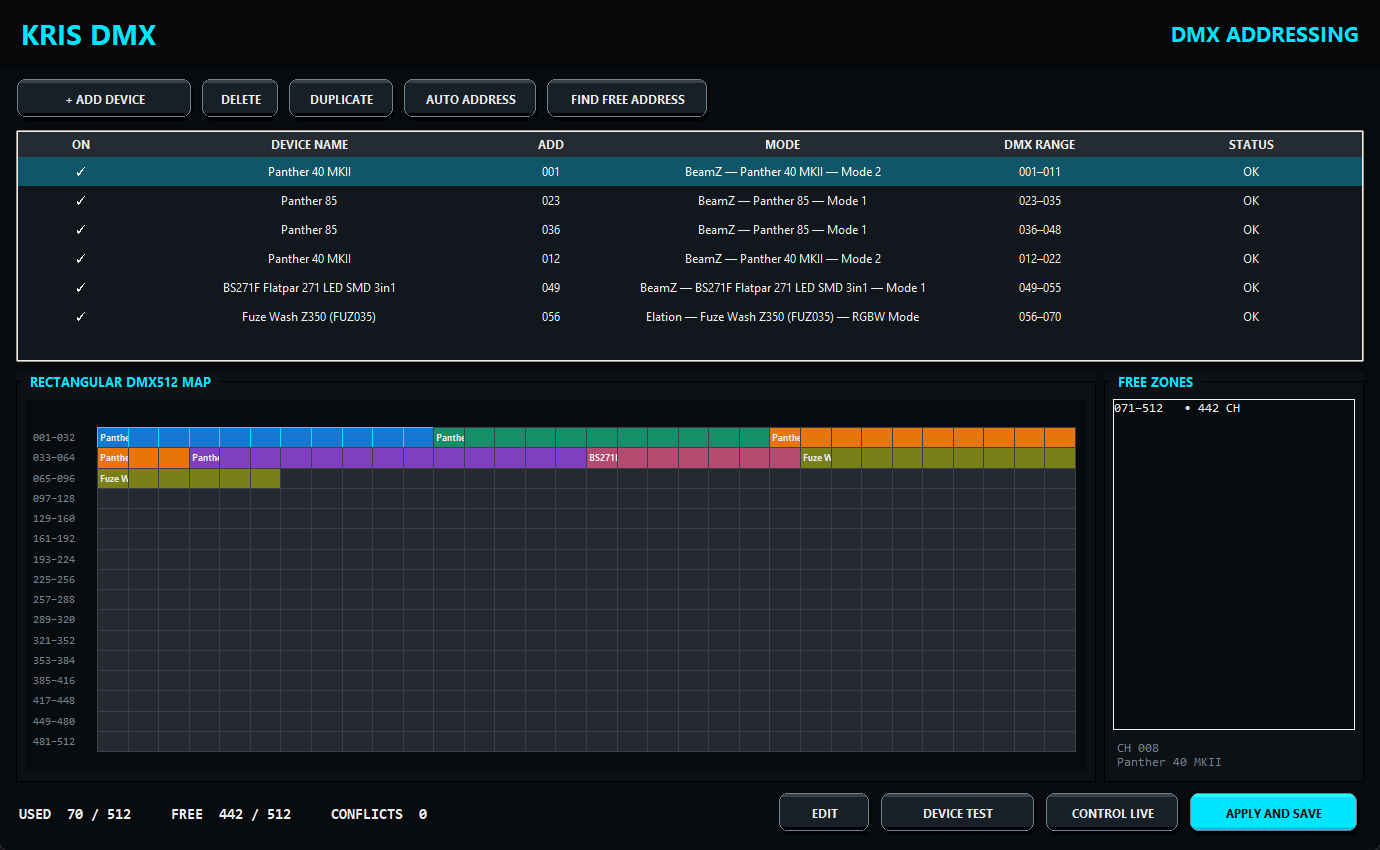Toggle ON checkmark for Fuze Wash Z350 row

[81, 317]
